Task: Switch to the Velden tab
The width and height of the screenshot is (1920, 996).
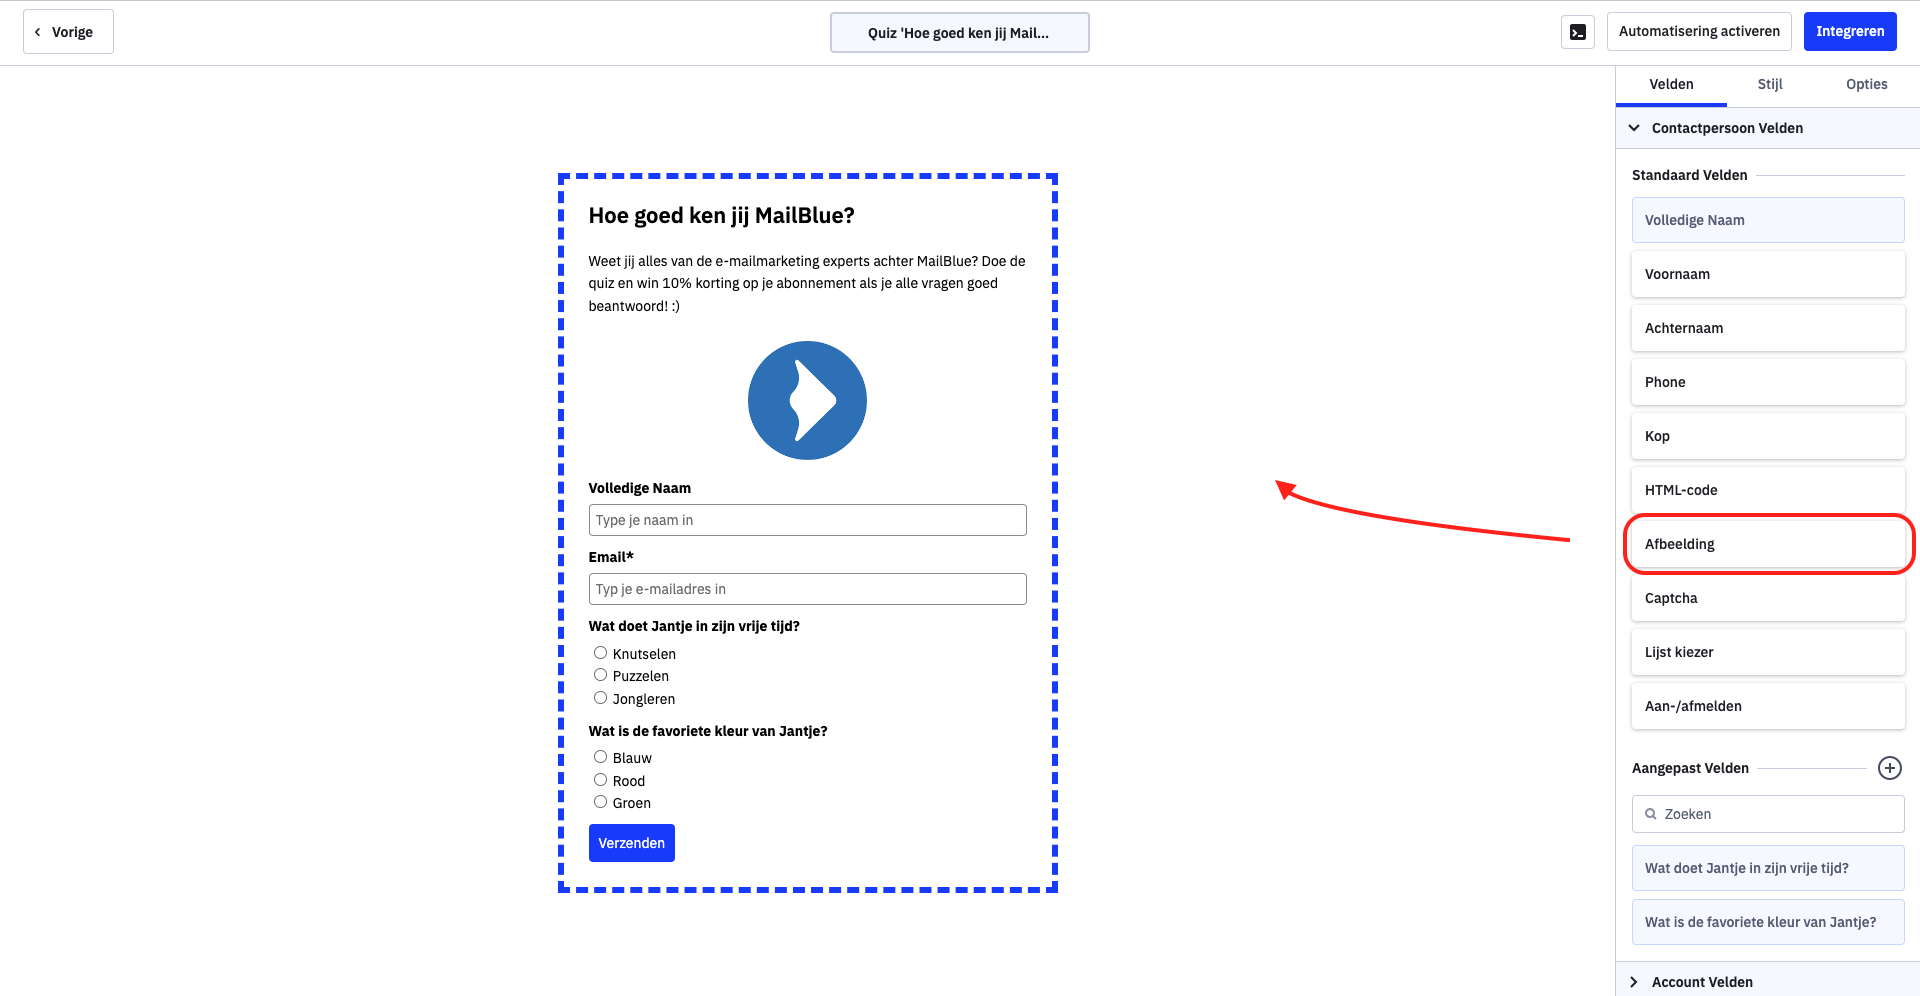Action: pyautogui.click(x=1671, y=85)
